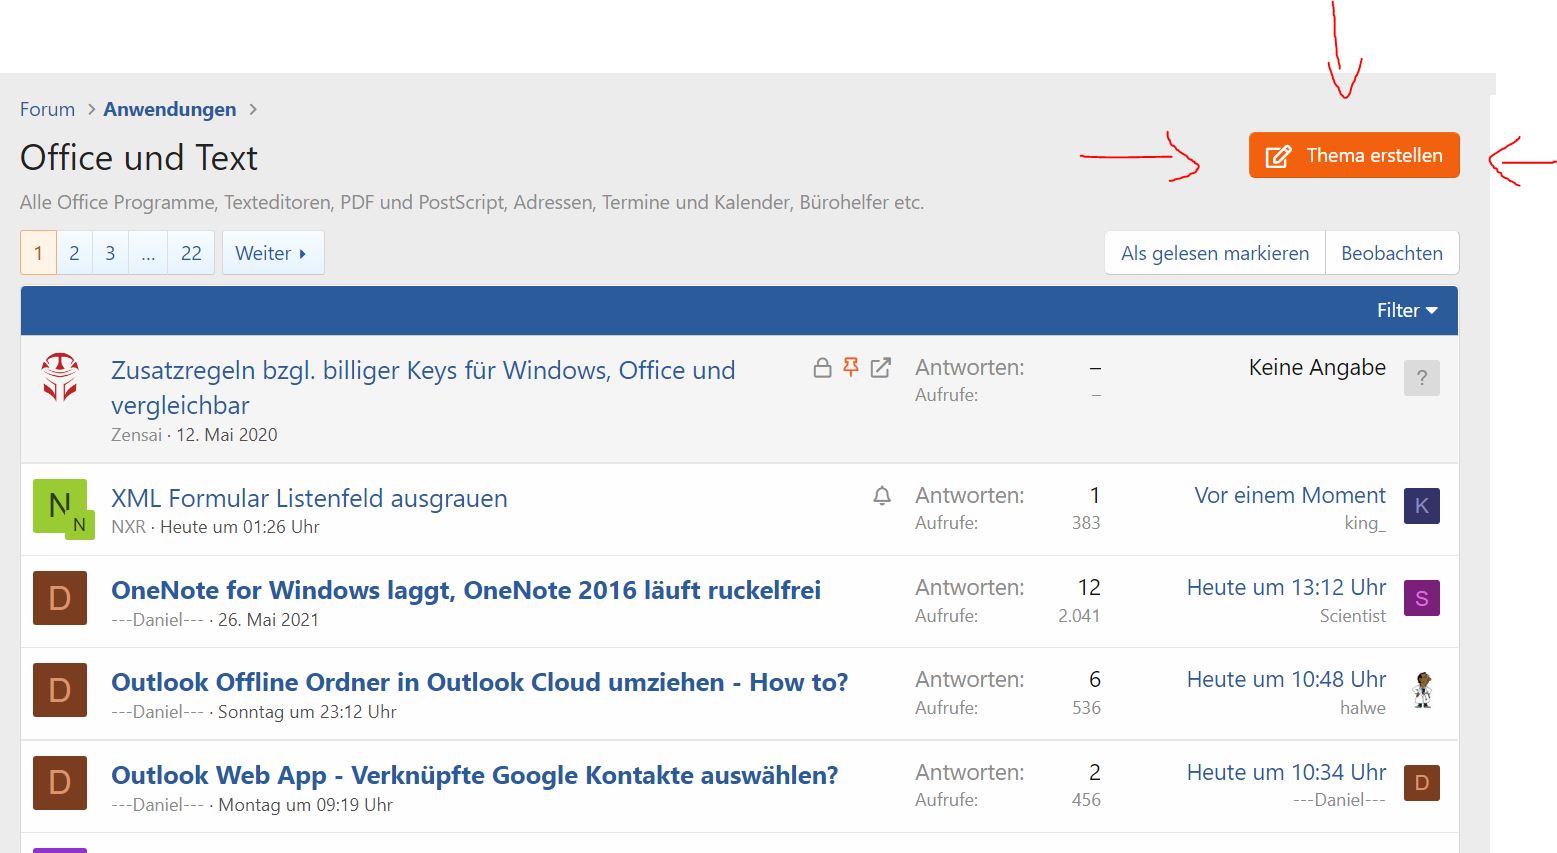Click king_'s K avatar
The height and width of the screenshot is (853, 1557).
(x=1421, y=506)
